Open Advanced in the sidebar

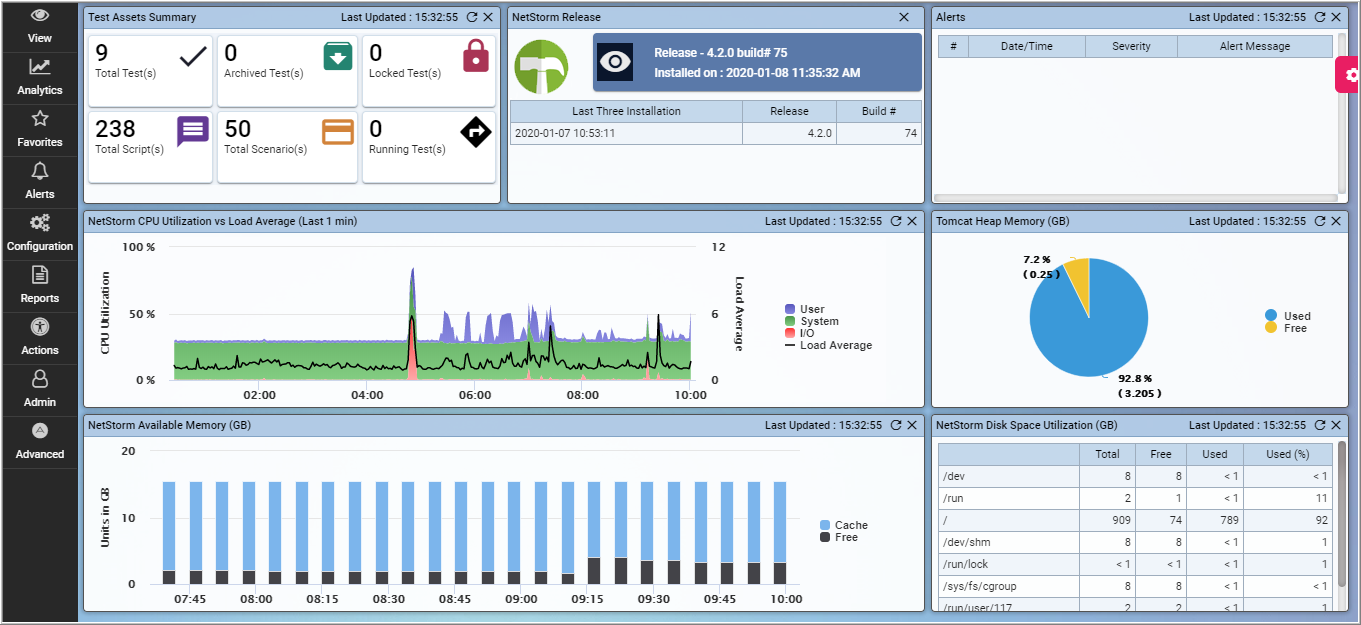click(x=39, y=443)
